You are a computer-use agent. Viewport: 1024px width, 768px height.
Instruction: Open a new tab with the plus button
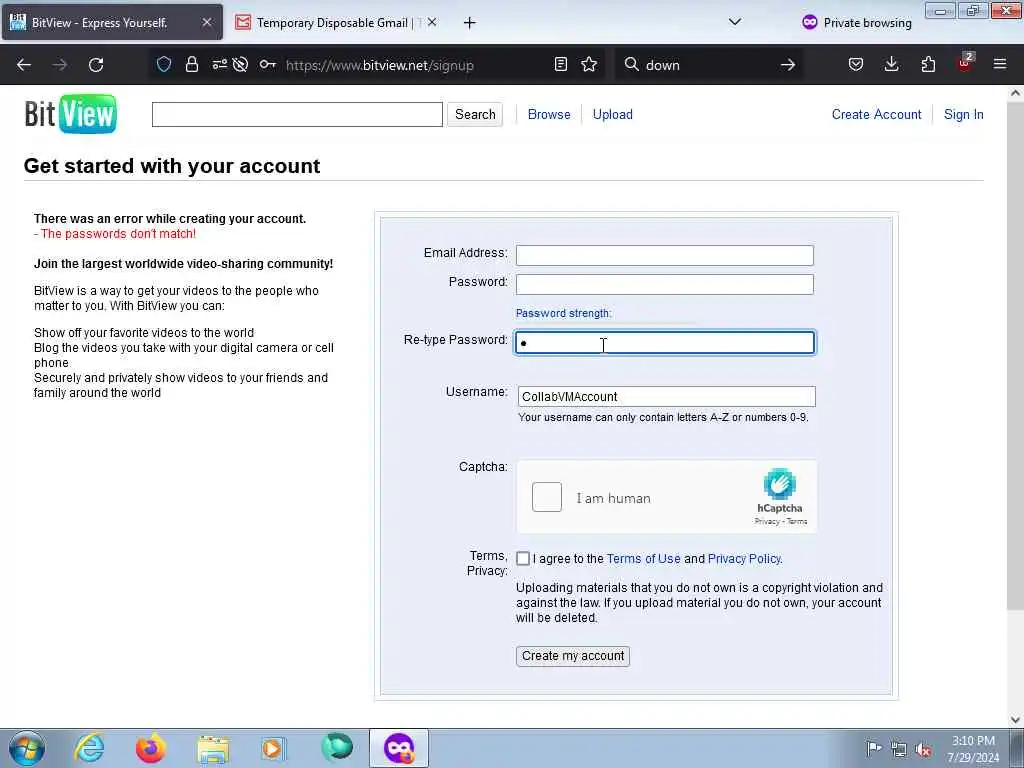coord(469,23)
